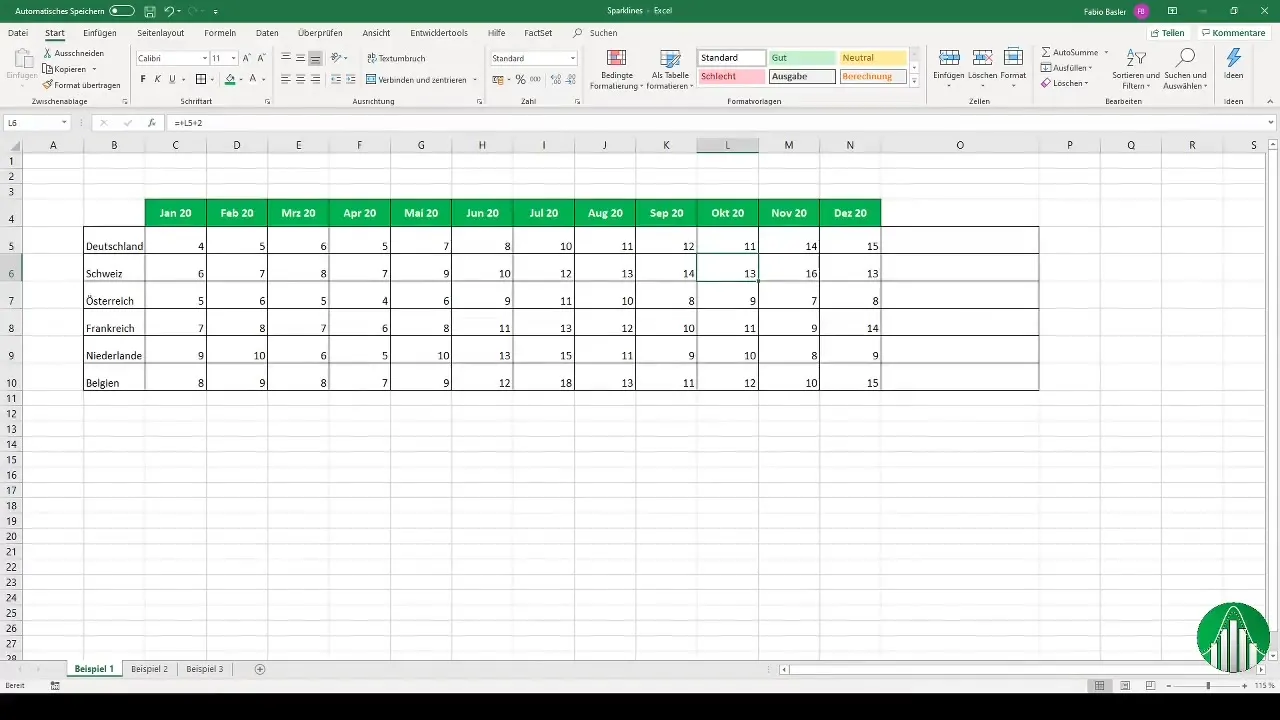The image size is (1280, 720).
Task: Toggle bold (F) formatting
Action: pos(143,79)
